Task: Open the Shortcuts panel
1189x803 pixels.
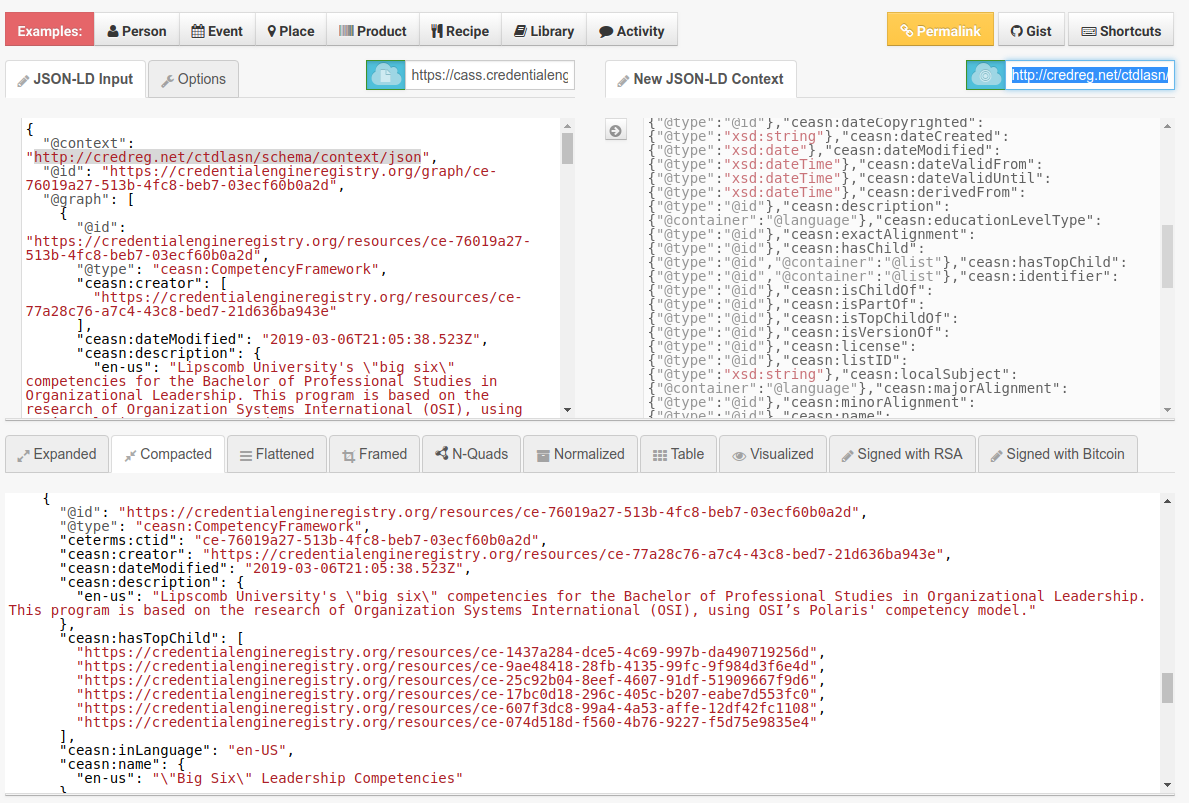Action: pyautogui.click(x=1120, y=29)
